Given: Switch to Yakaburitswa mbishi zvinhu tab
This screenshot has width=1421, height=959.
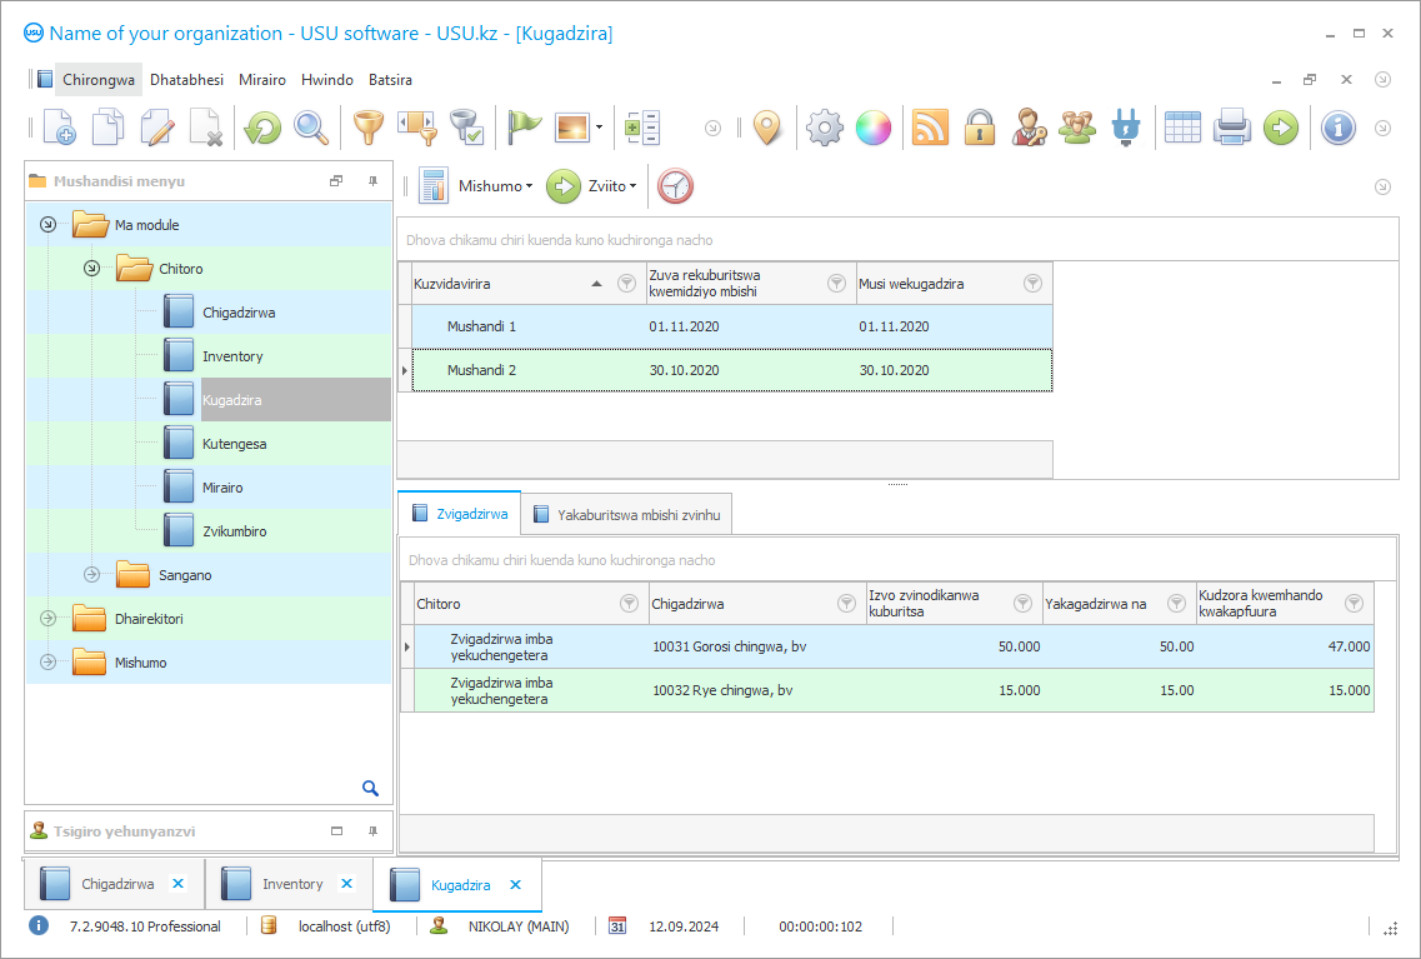Looking at the screenshot, I should coord(627,515).
